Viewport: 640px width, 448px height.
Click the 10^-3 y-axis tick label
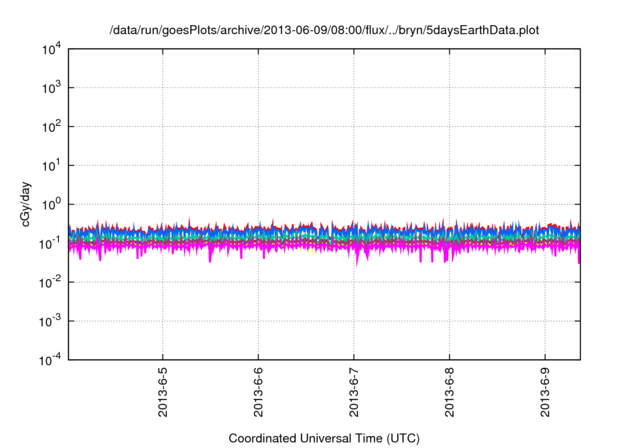point(50,321)
